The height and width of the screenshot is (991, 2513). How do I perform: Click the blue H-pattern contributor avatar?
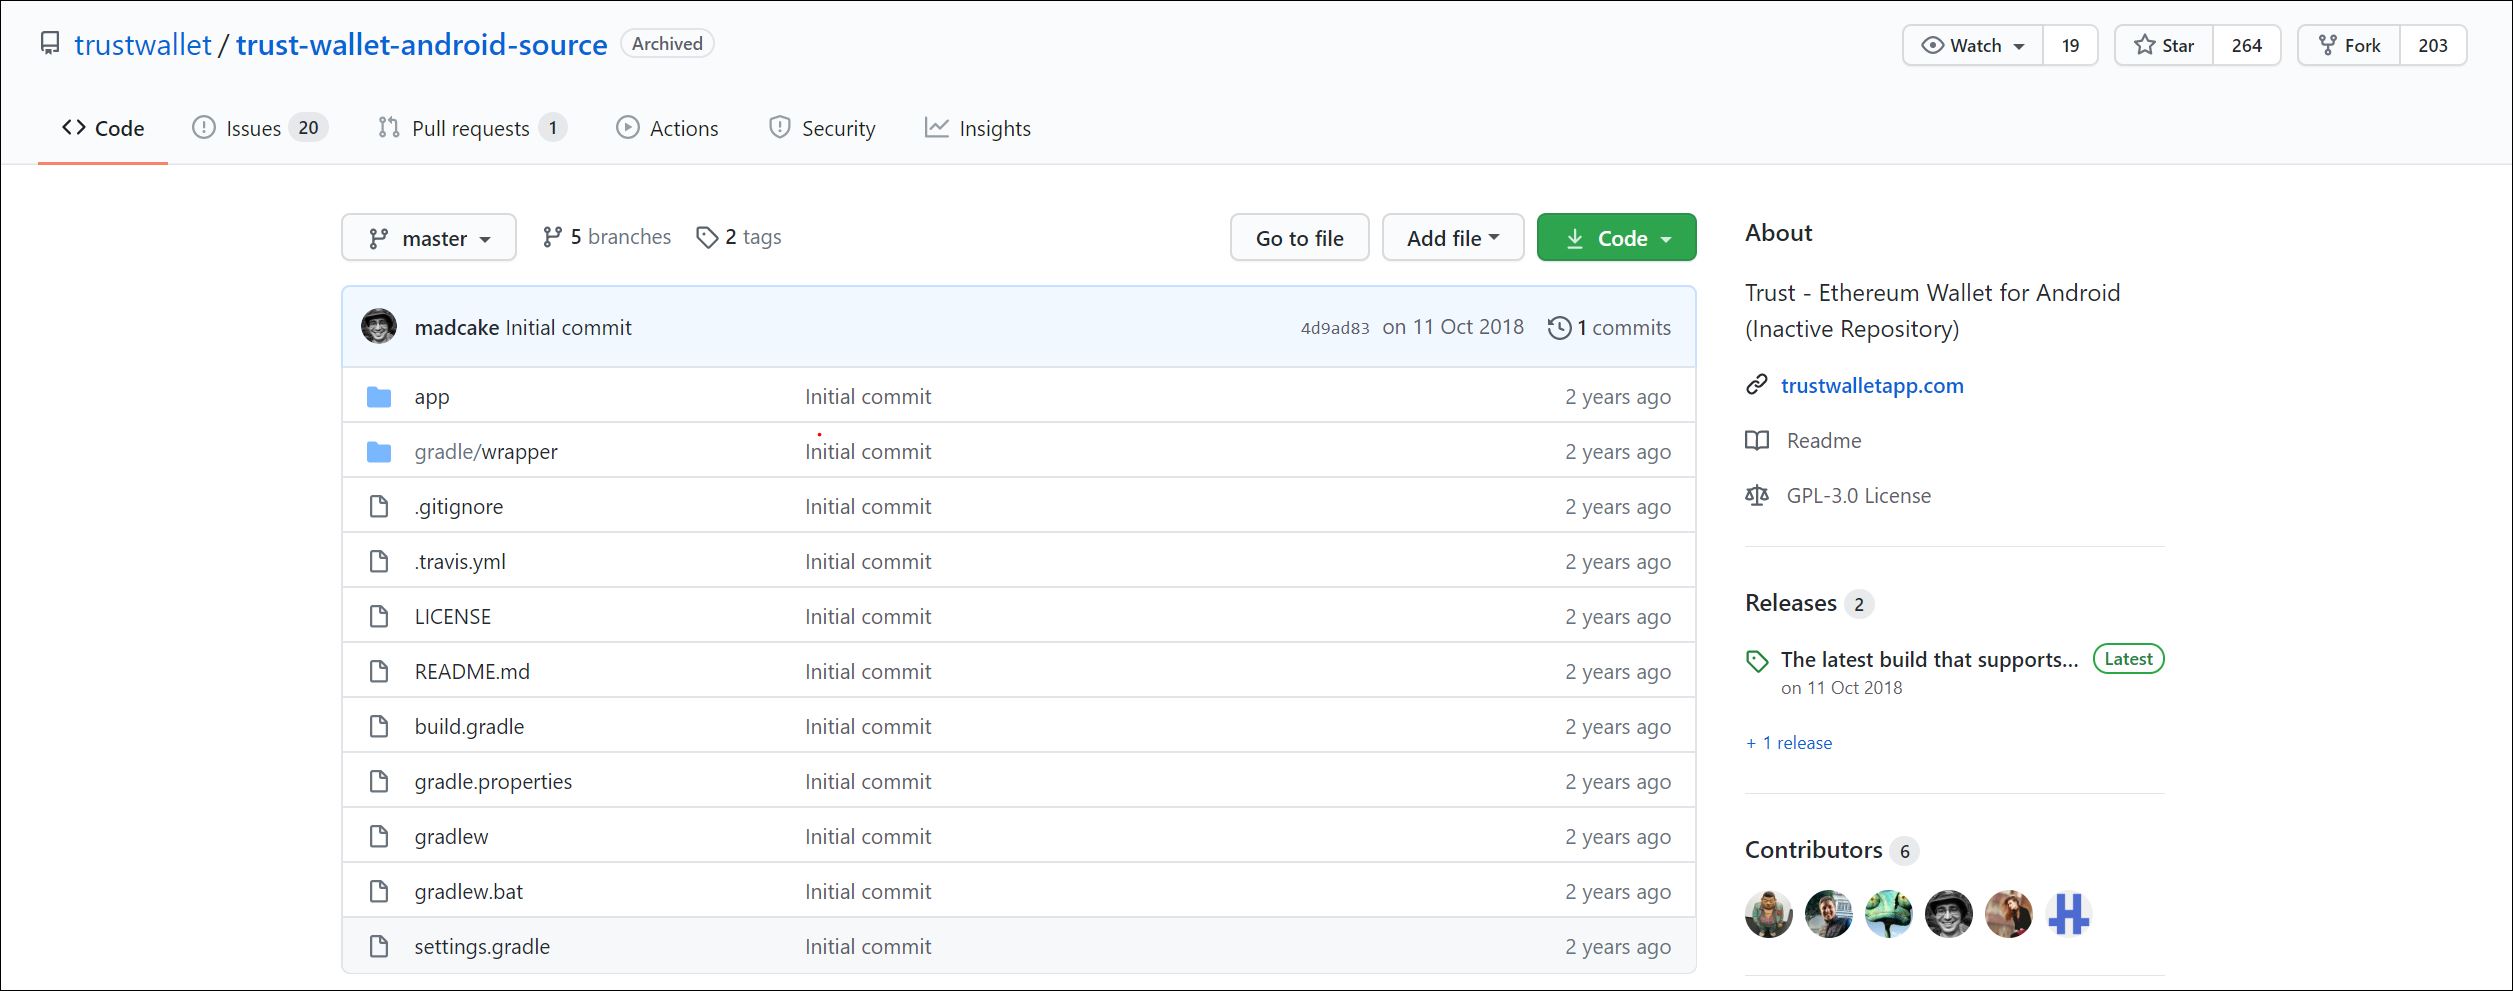pos(2069,914)
